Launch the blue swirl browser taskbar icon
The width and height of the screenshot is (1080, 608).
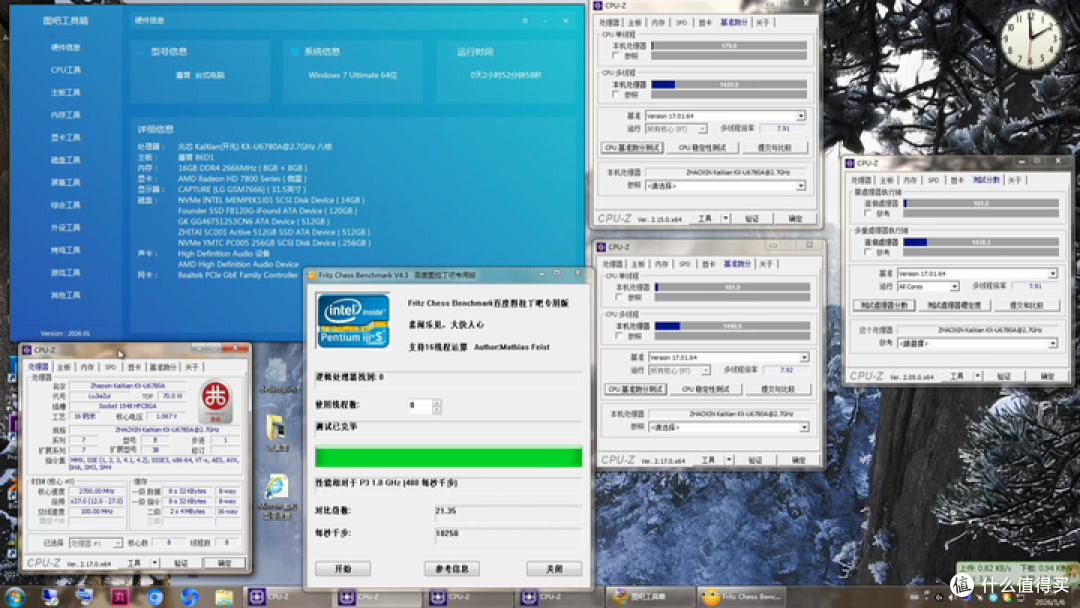[189, 596]
